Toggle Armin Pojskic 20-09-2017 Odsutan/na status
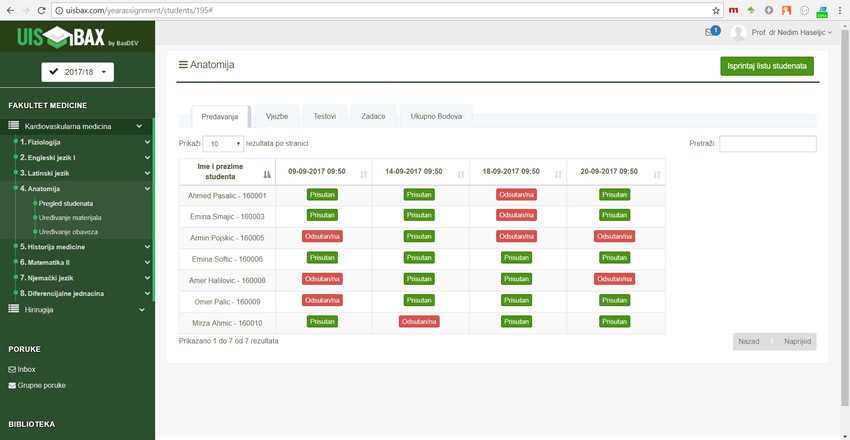 coord(614,237)
